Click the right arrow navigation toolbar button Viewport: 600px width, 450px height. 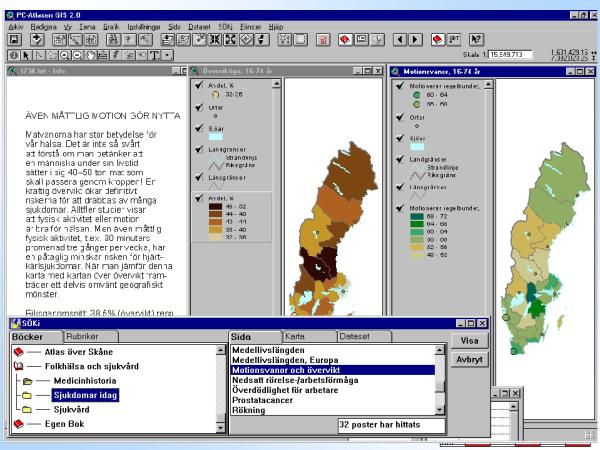(414, 39)
